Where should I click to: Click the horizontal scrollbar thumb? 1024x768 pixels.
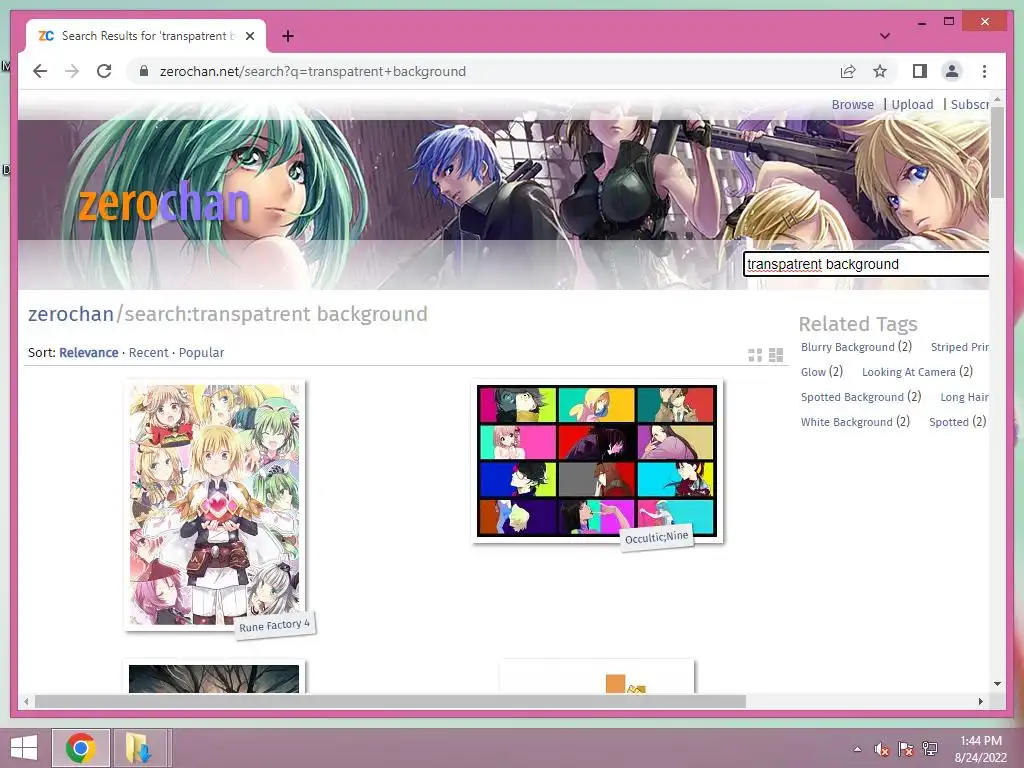390,701
